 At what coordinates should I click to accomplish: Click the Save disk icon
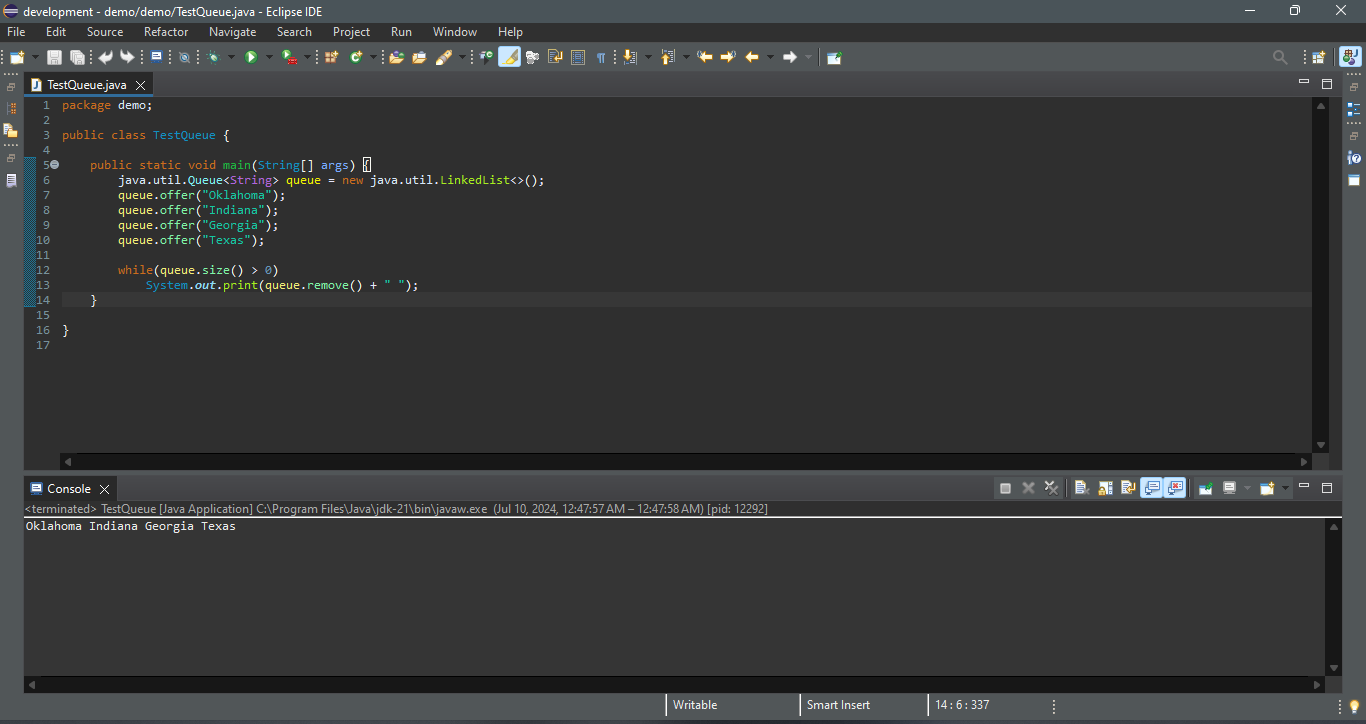click(x=55, y=58)
